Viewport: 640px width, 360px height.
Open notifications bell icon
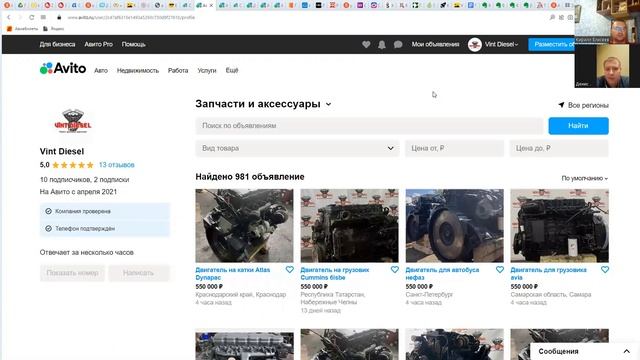382,44
